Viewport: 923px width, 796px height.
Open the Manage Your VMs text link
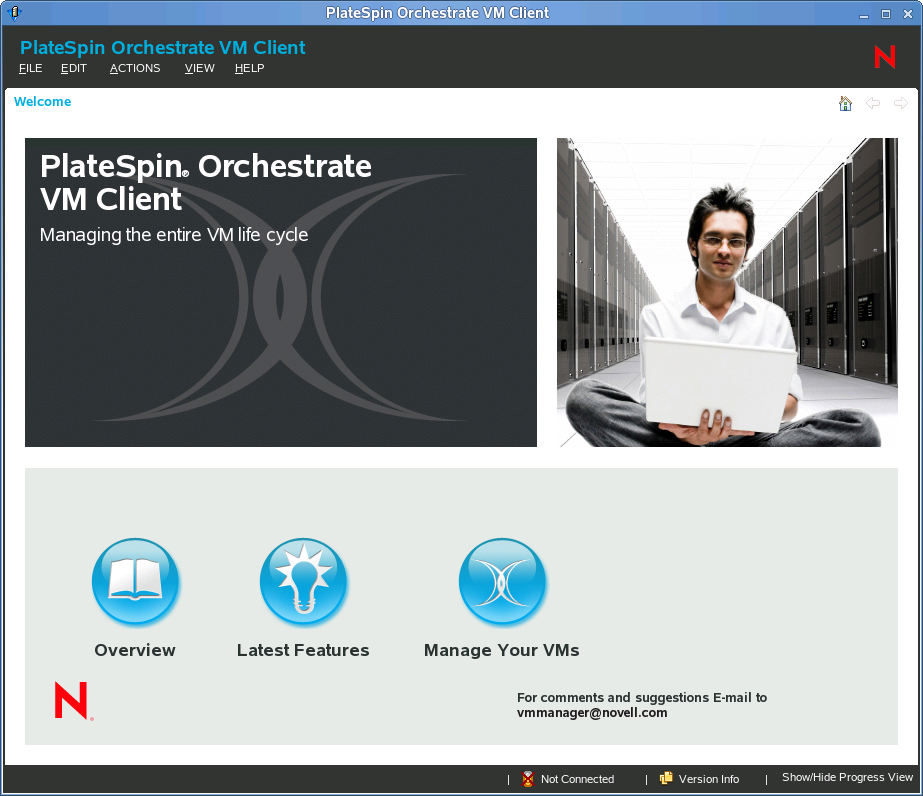point(502,650)
